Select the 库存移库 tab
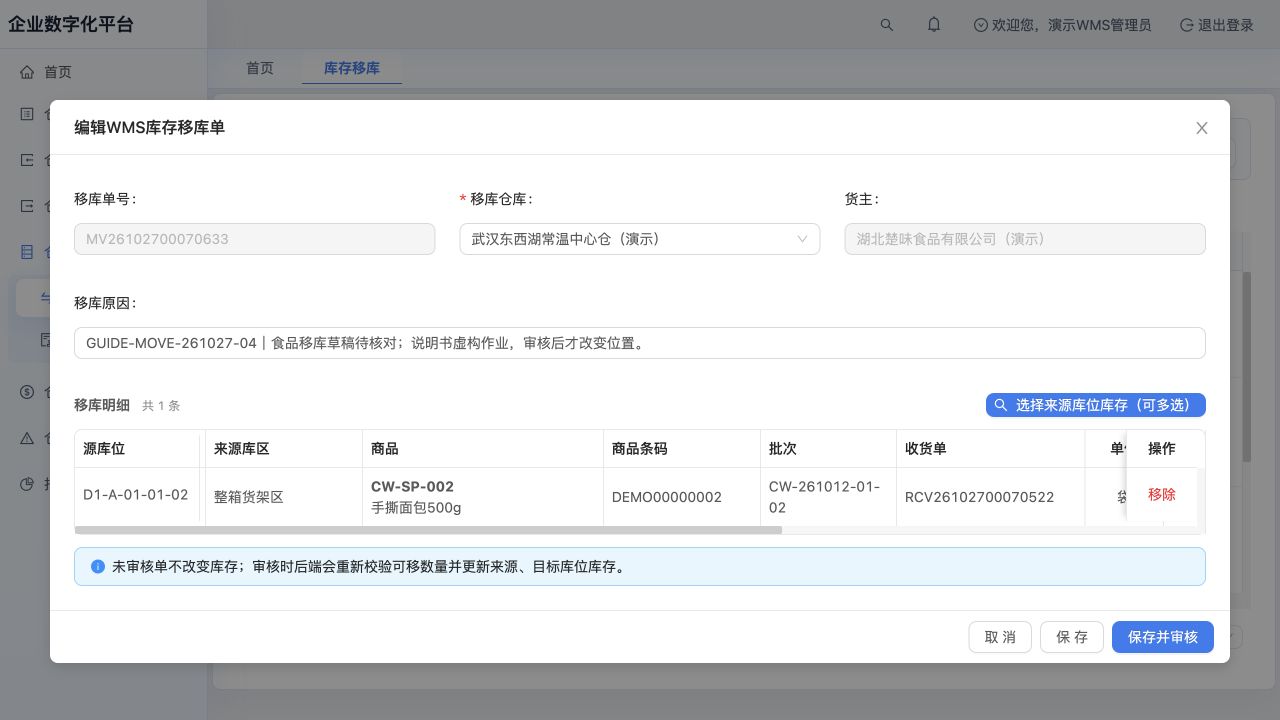 (x=352, y=68)
